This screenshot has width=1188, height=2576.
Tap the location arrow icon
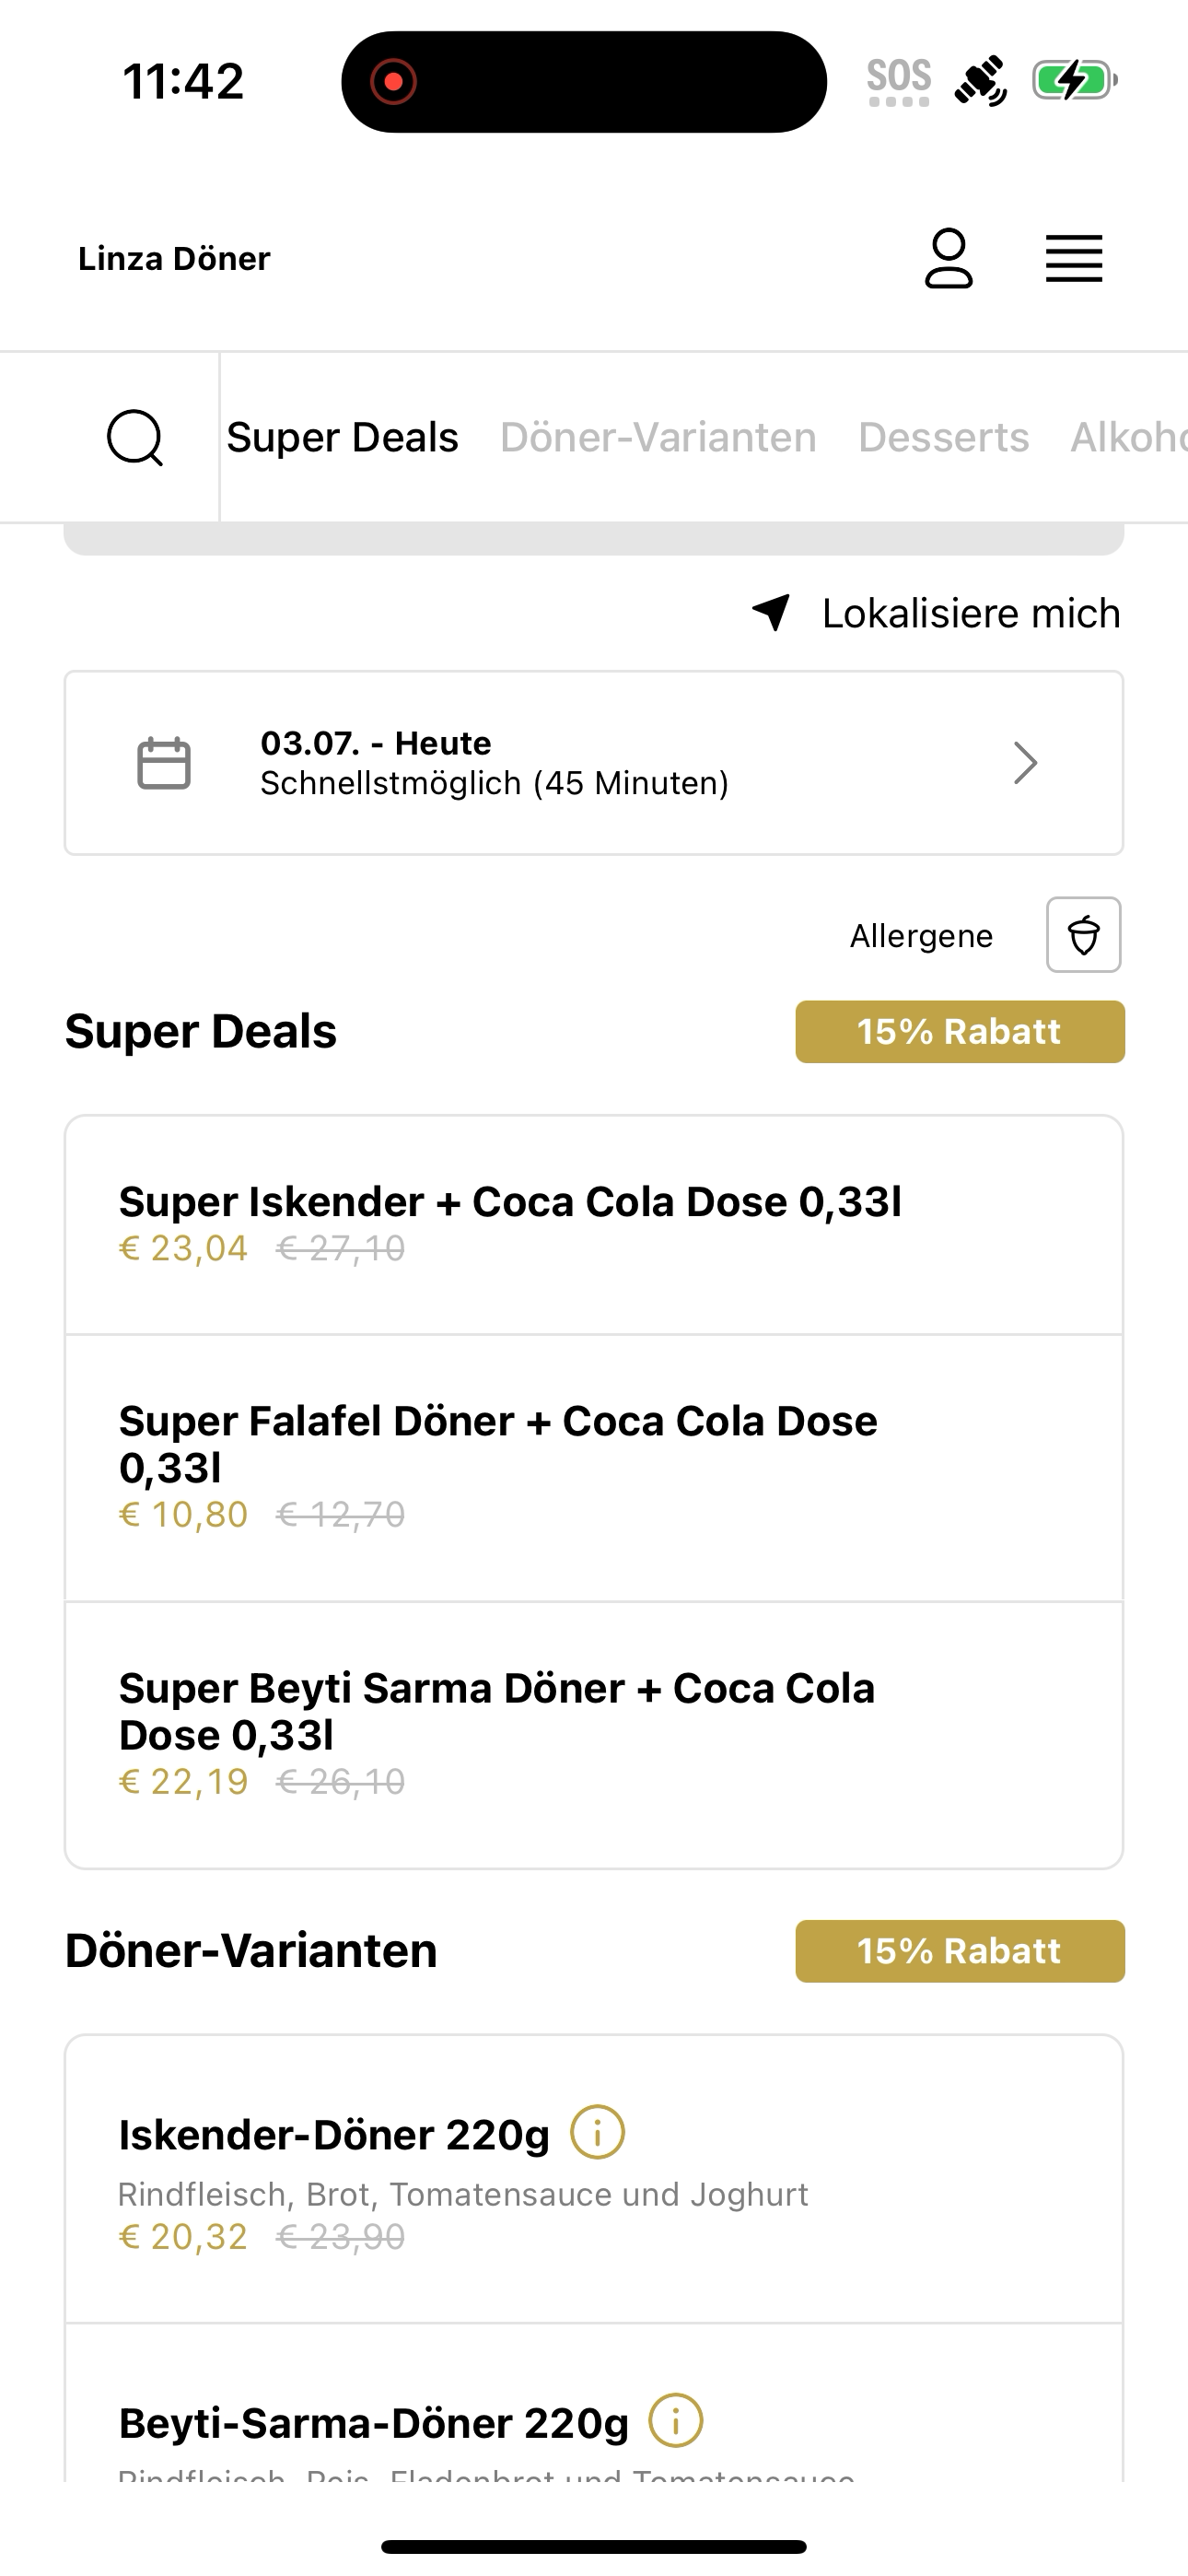771,612
